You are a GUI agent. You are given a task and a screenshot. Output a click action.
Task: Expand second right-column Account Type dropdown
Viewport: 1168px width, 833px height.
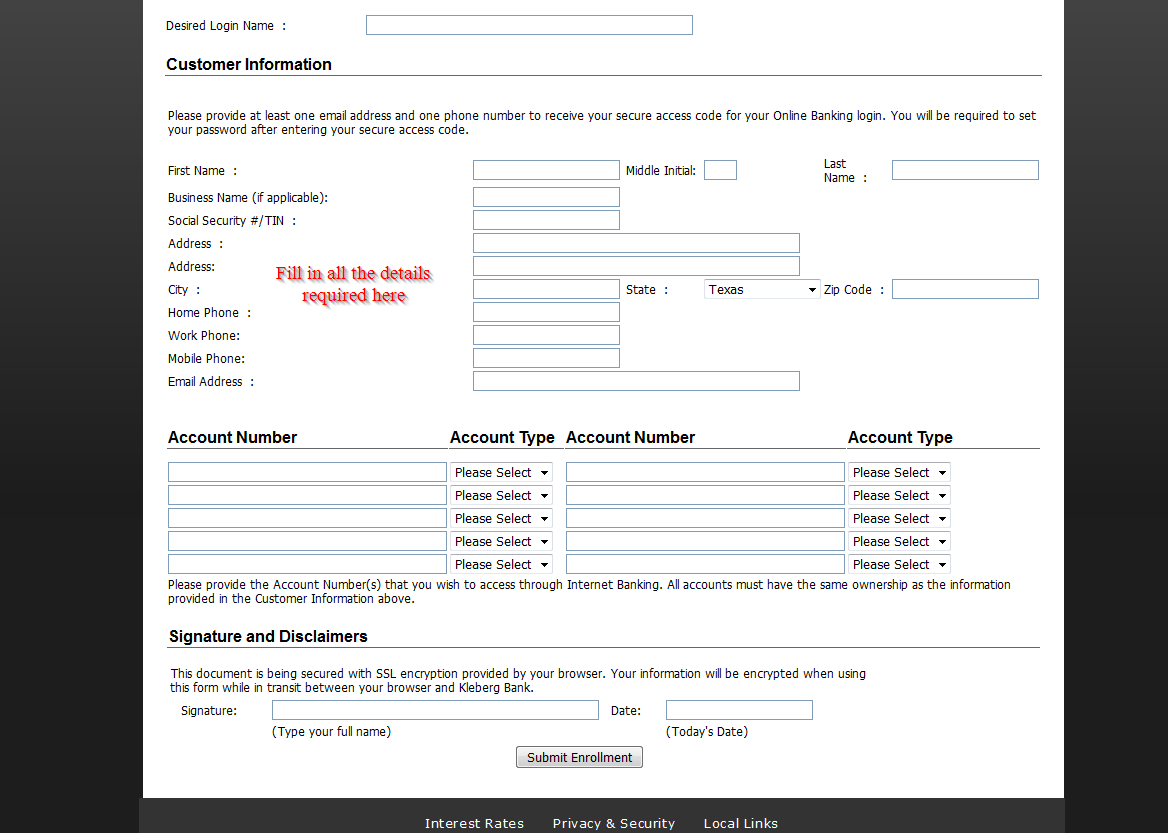click(899, 496)
